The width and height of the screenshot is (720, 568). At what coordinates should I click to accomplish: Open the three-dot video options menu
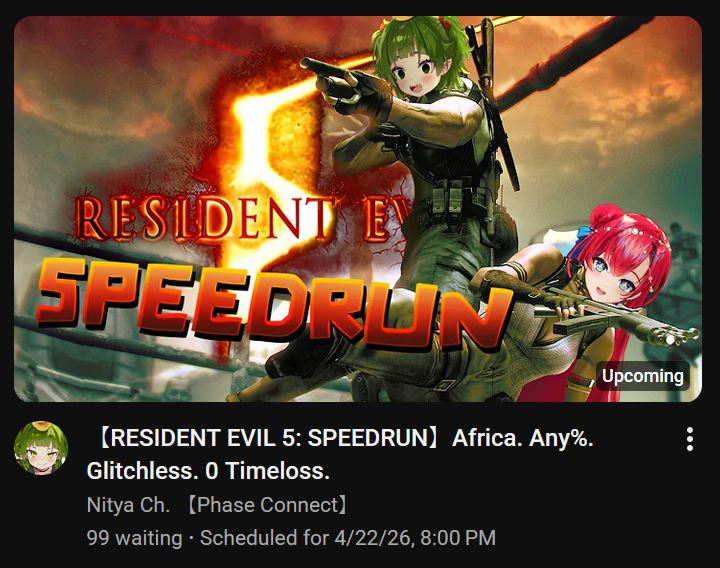[x=689, y=439]
